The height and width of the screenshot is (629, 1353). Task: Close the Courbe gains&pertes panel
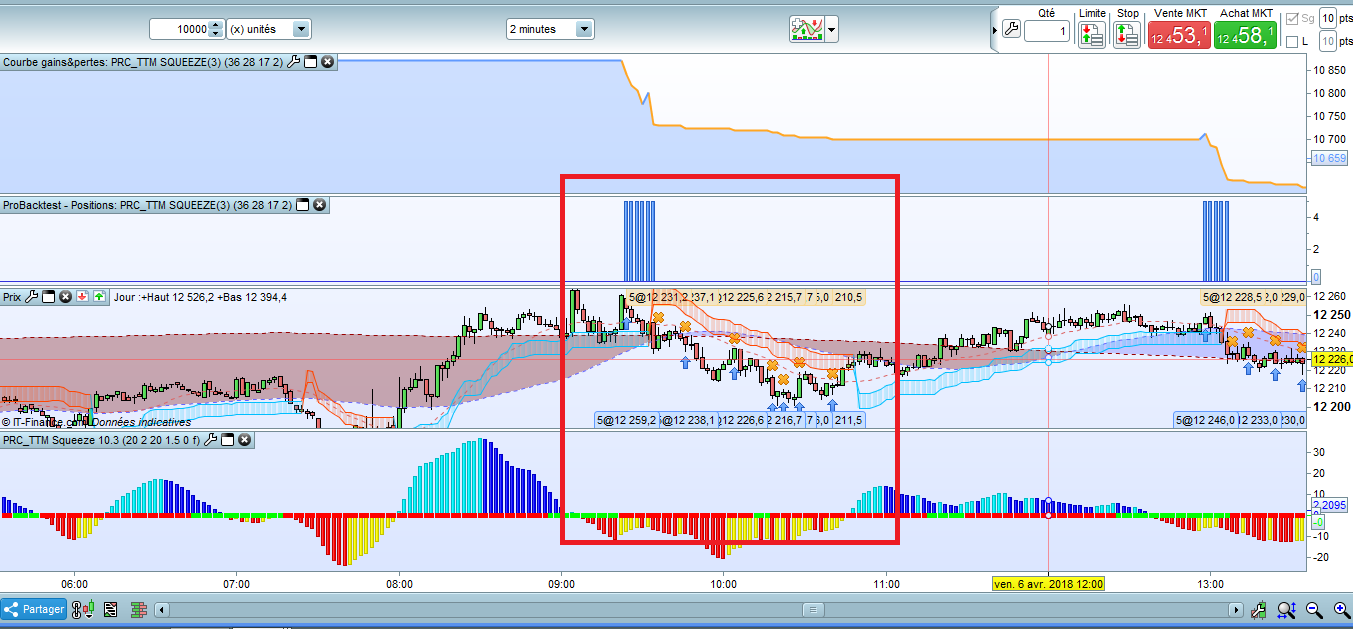point(327,62)
